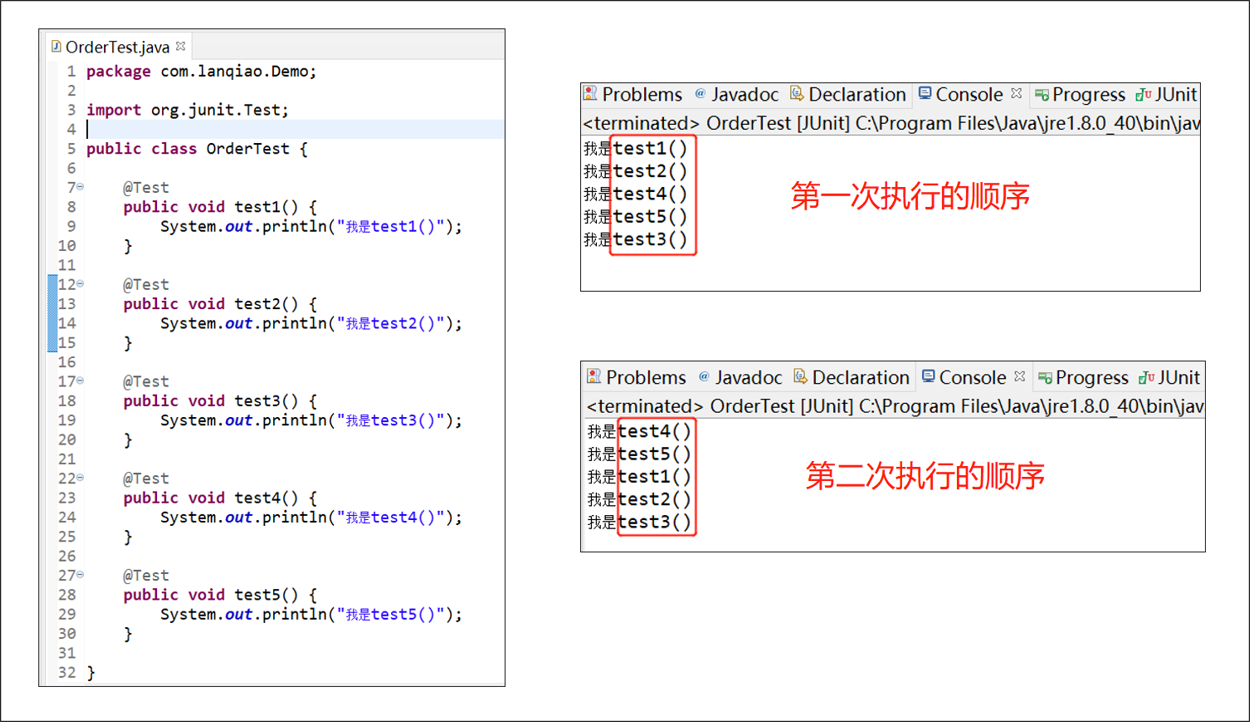Click the @Test annotation on line 17

pyautogui.click(x=146, y=381)
